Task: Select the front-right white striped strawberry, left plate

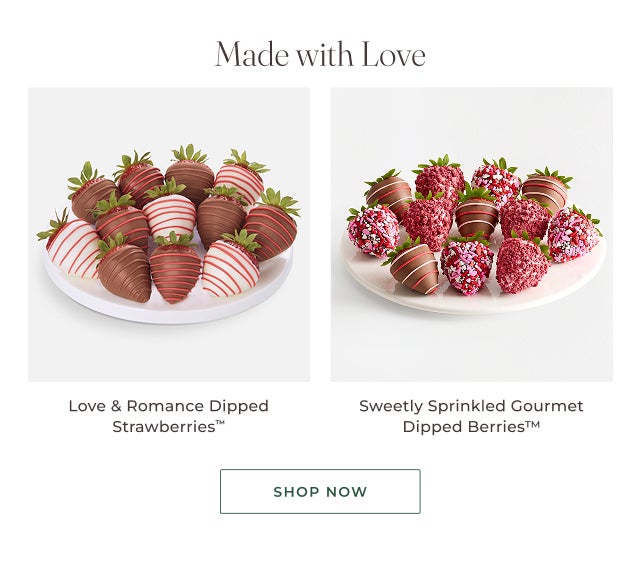Action: point(229,266)
